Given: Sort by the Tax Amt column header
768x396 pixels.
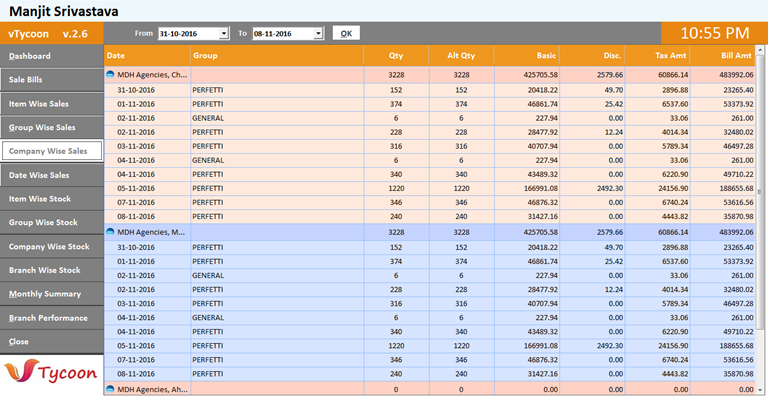Looking at the screenshot, I should tap(657, 56).
